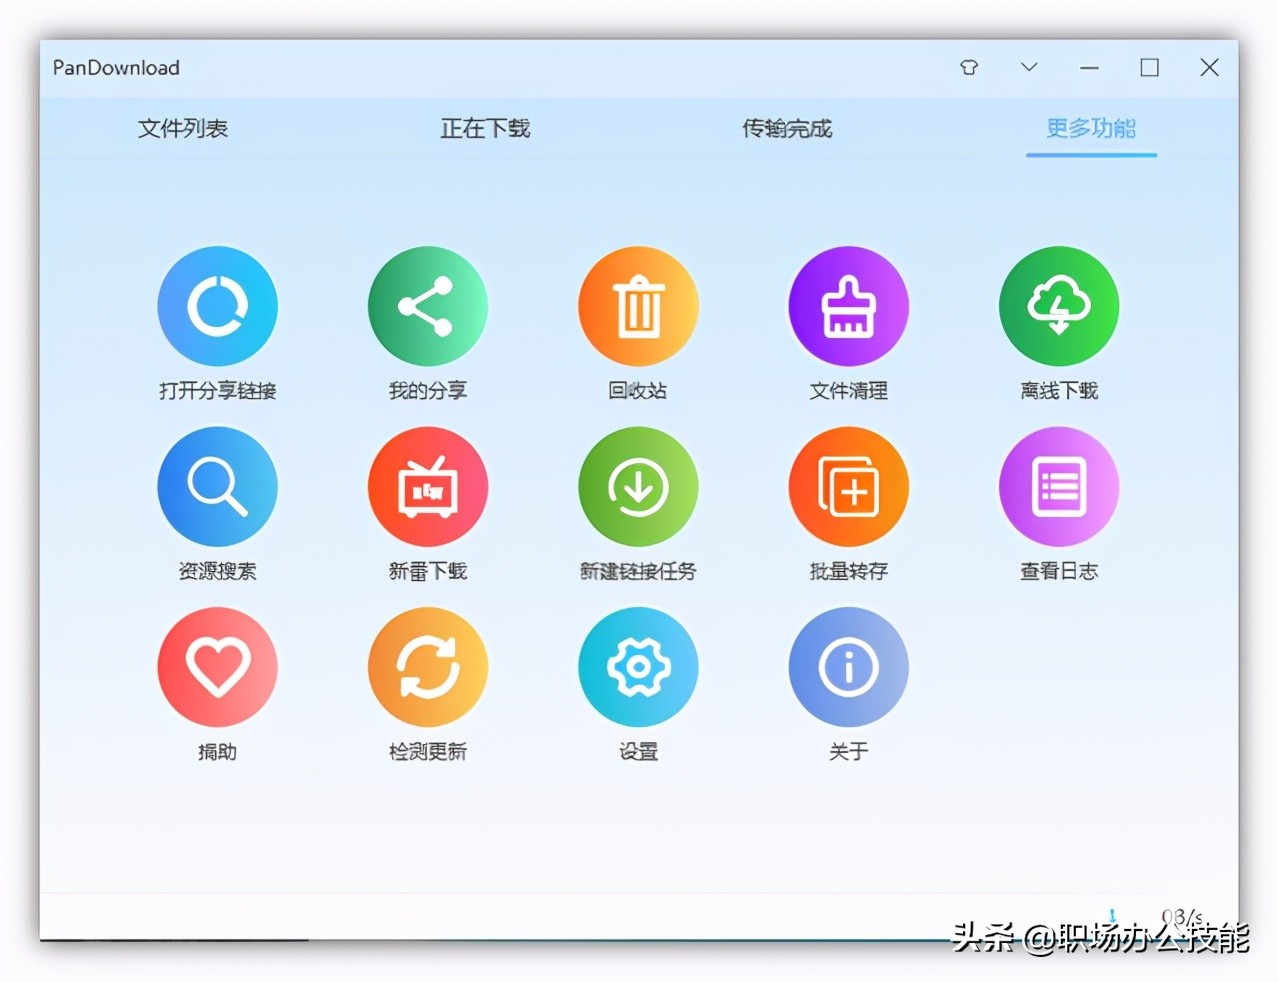
Task: Open the 回收站 recycle bin
Action: [638, 306]
